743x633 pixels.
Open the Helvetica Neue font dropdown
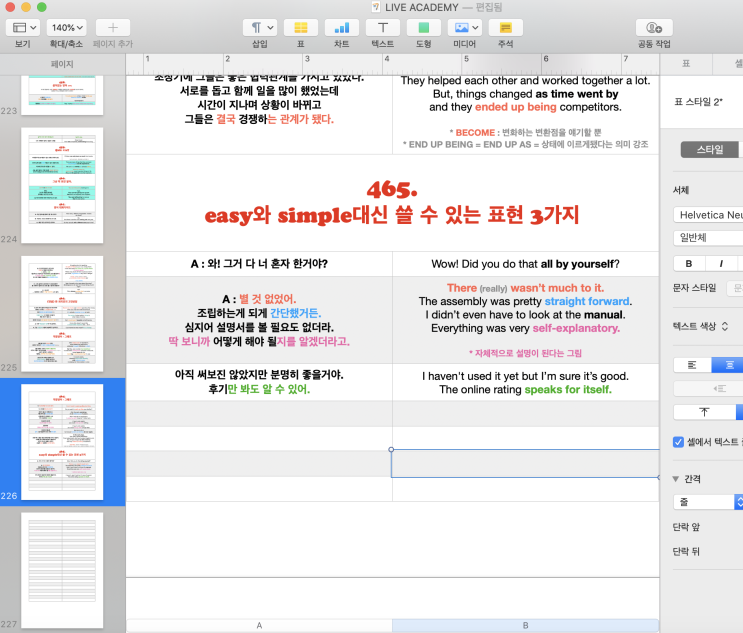(x=708, y=215)
